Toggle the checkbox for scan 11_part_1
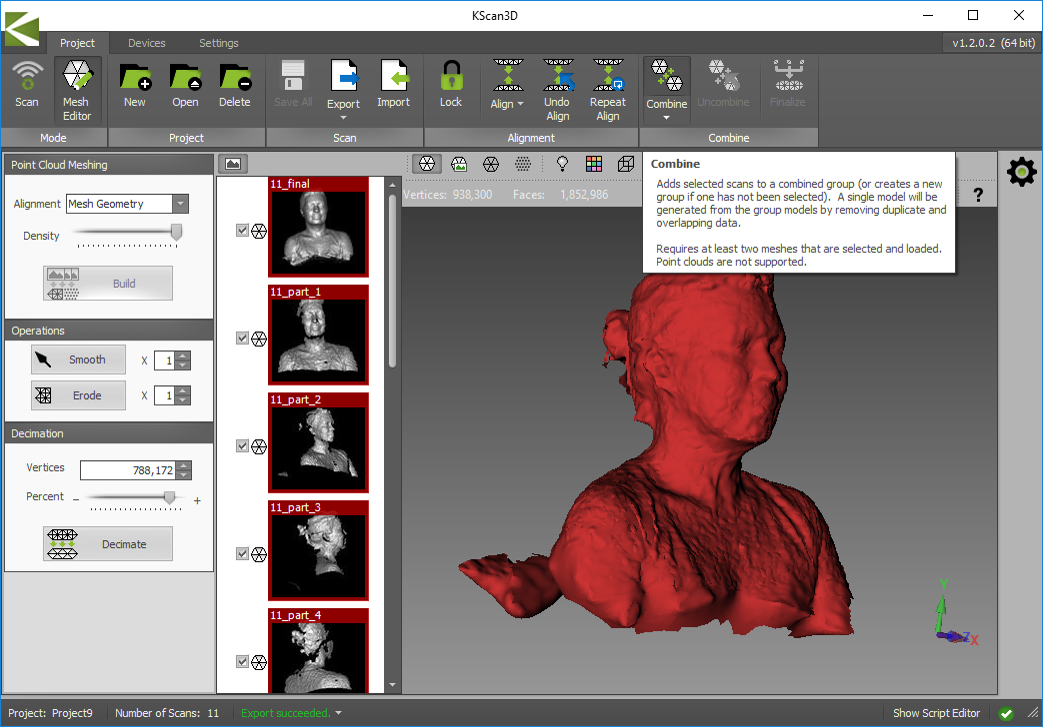The width and height of the screenshot is (1043, 727). point(242,339)
